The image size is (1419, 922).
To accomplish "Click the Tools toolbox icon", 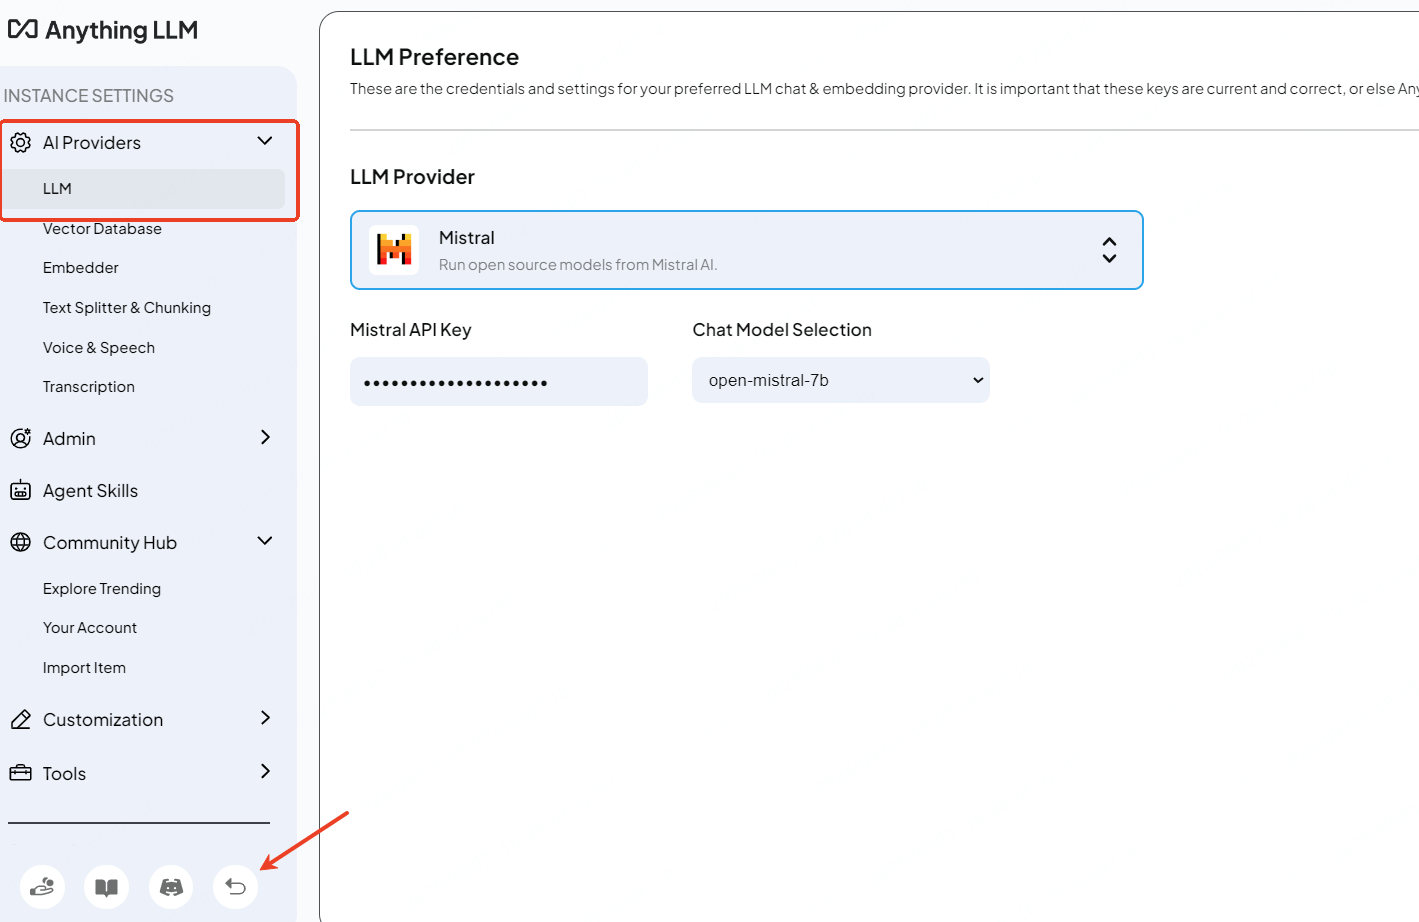I will (x=20, y=773).
